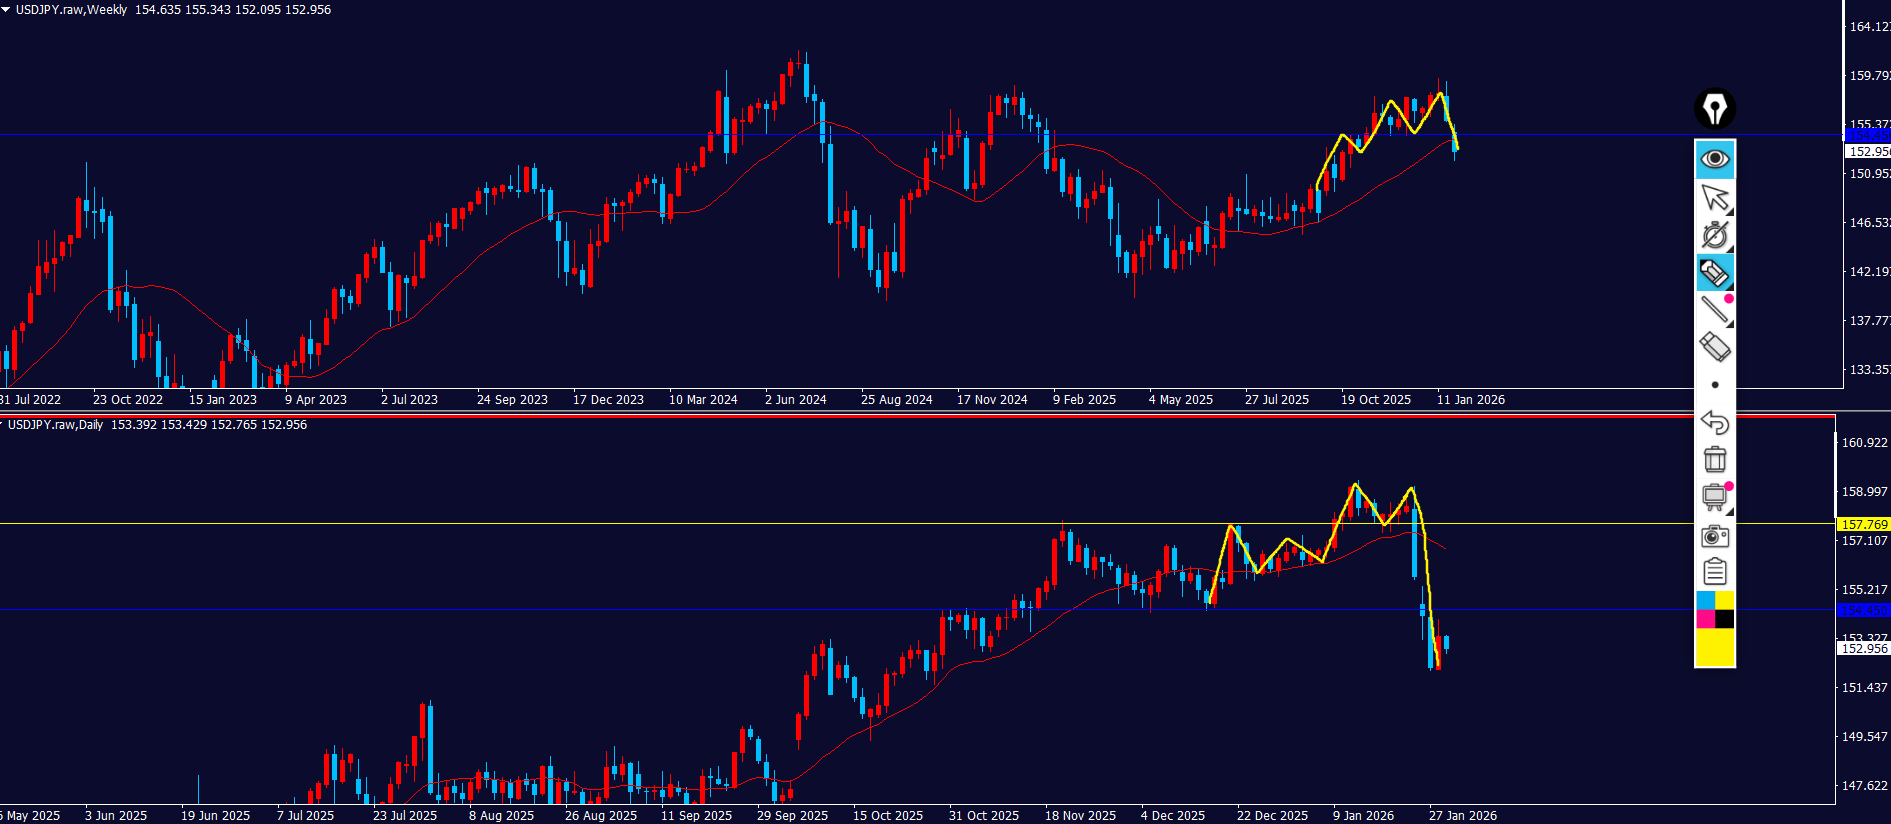Image resolution: width=1891 pixels, height=824 pixels.
Task: Expand the USDJPY Daily chart triangle menu
Action: pos(3,425)
